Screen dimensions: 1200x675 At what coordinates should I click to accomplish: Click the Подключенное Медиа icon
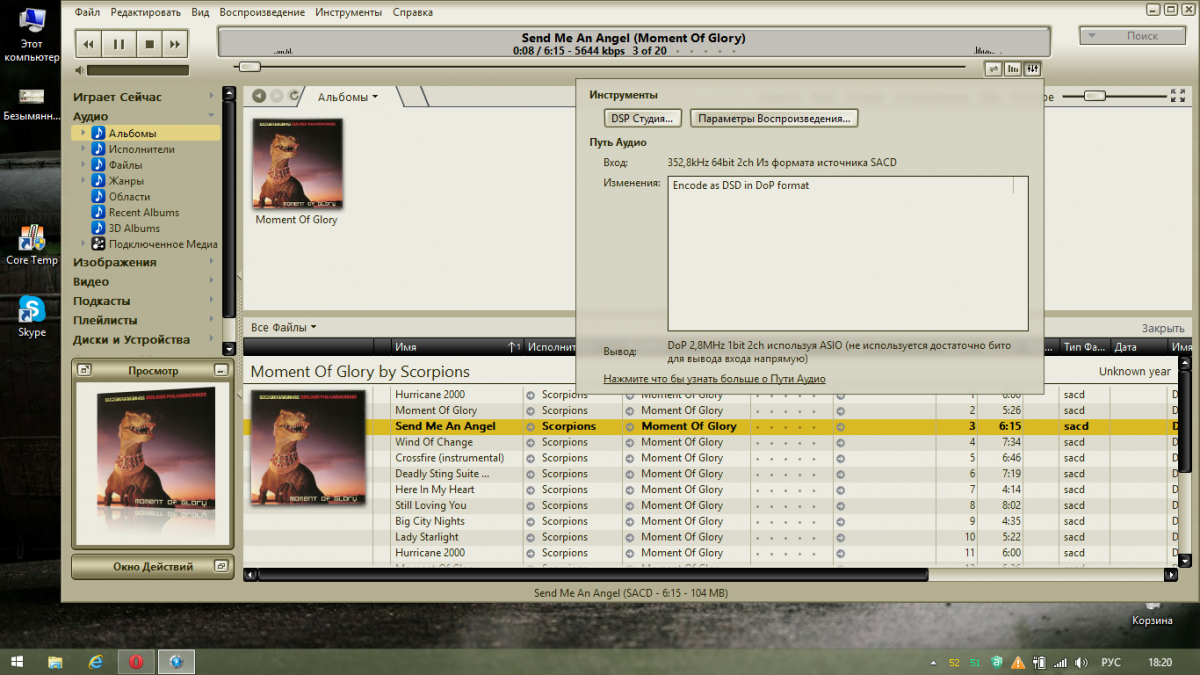click(x=98, y=244)
